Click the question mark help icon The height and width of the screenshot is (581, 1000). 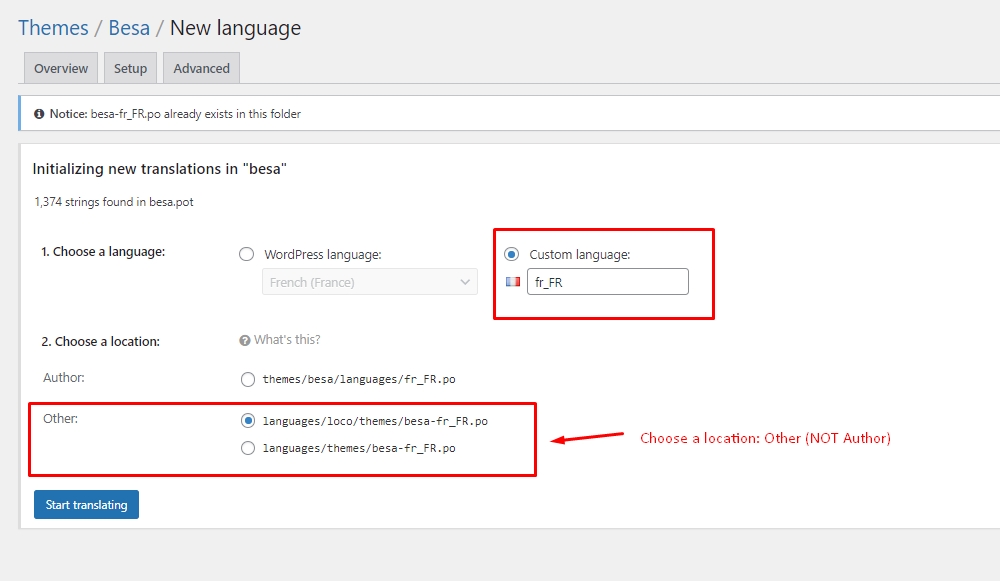click(244, 340)
